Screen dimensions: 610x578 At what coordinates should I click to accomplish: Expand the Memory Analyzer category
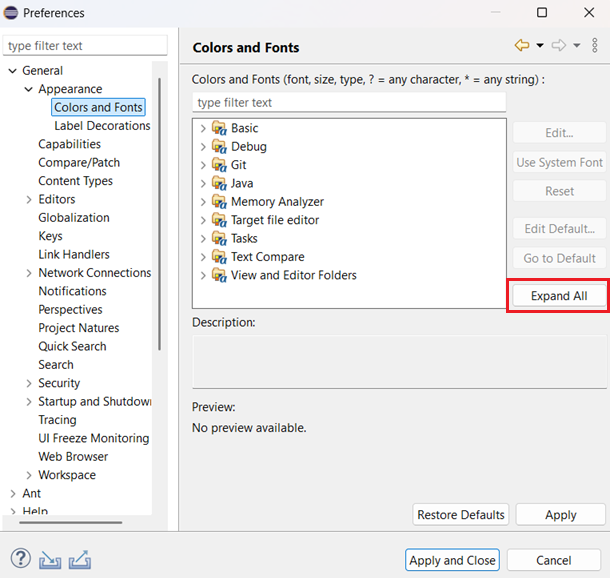point(203,202)
